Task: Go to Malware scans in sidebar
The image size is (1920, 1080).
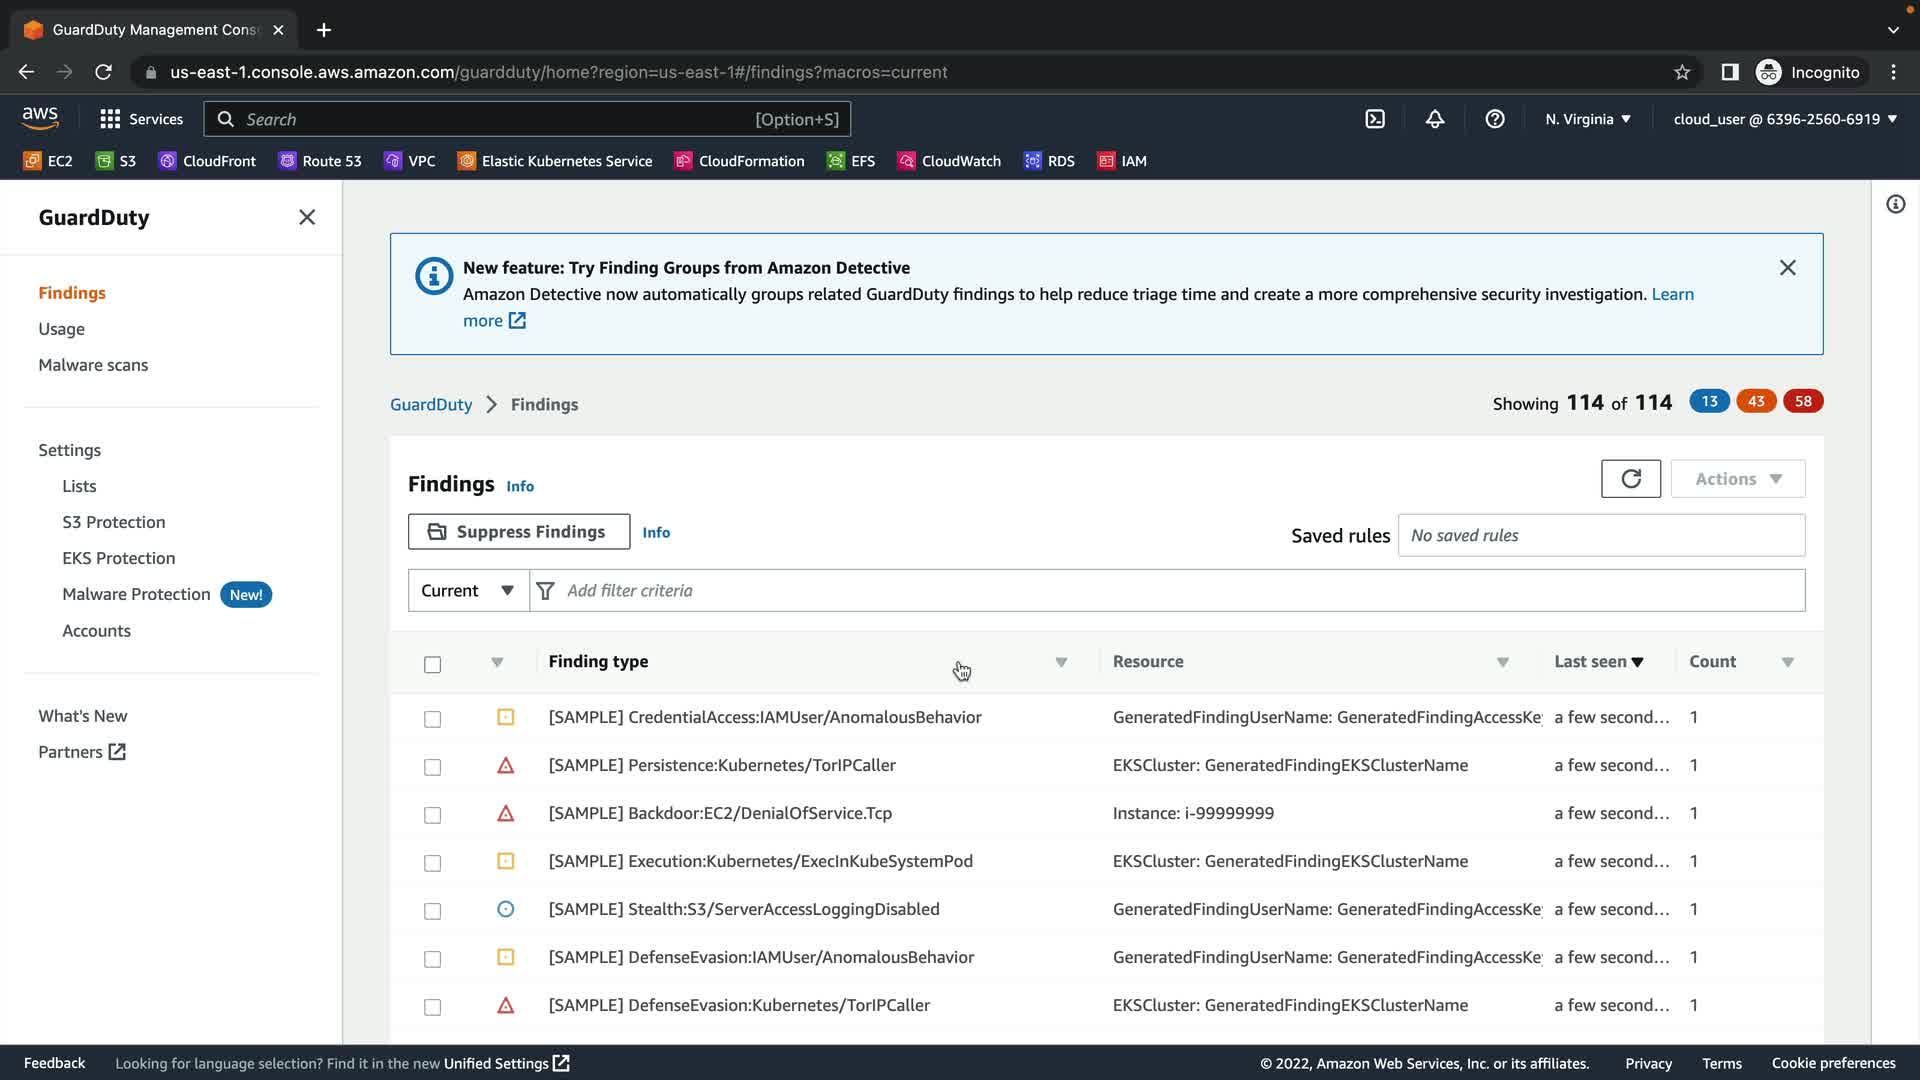Action: coord(93,365)
